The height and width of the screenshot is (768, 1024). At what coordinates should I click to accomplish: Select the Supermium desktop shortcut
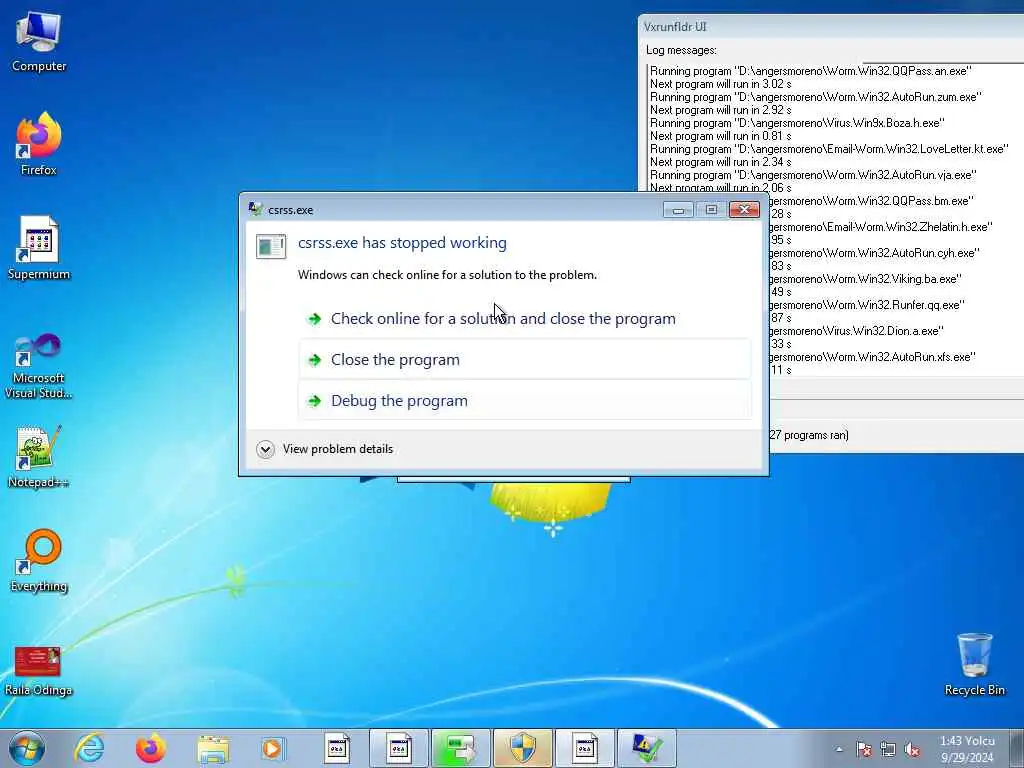pyautogui.click(x=39, y=248)
